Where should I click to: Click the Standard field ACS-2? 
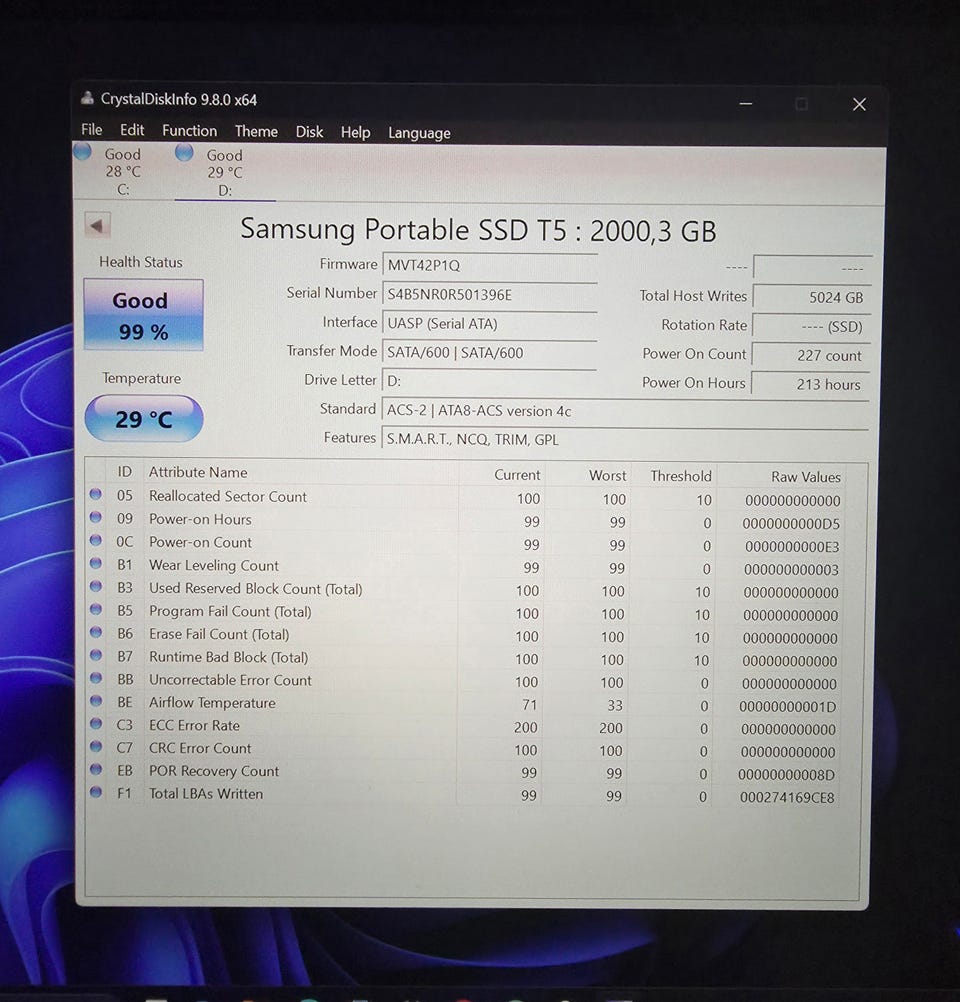tap(625, 410)
